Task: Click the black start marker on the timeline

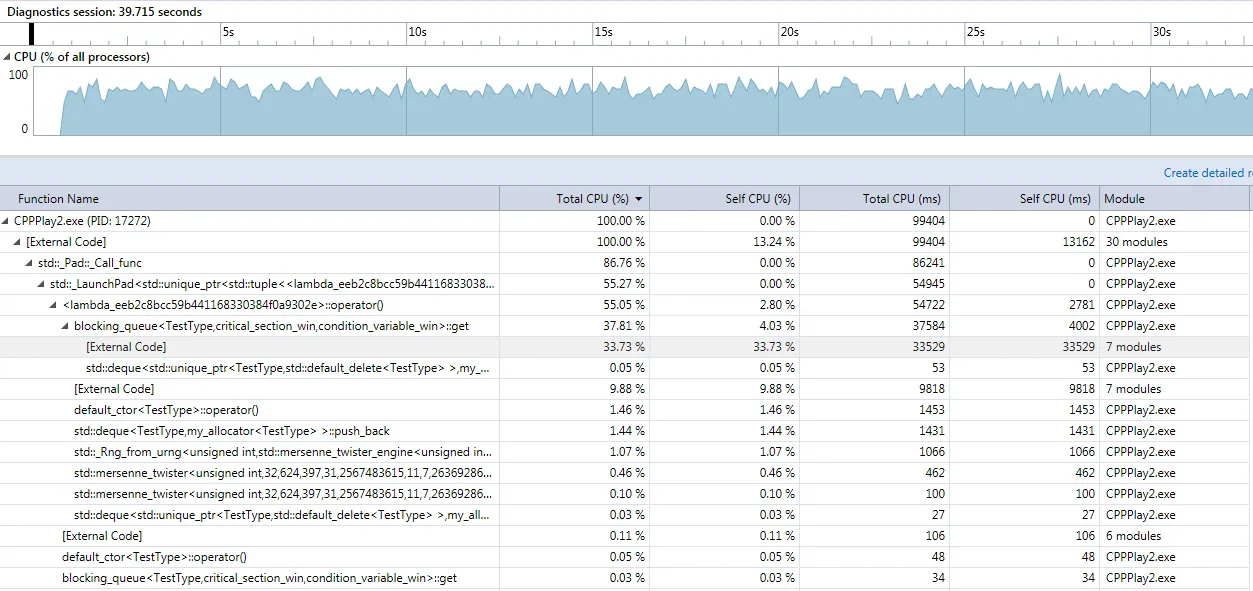Action: [x=32, y=34]
